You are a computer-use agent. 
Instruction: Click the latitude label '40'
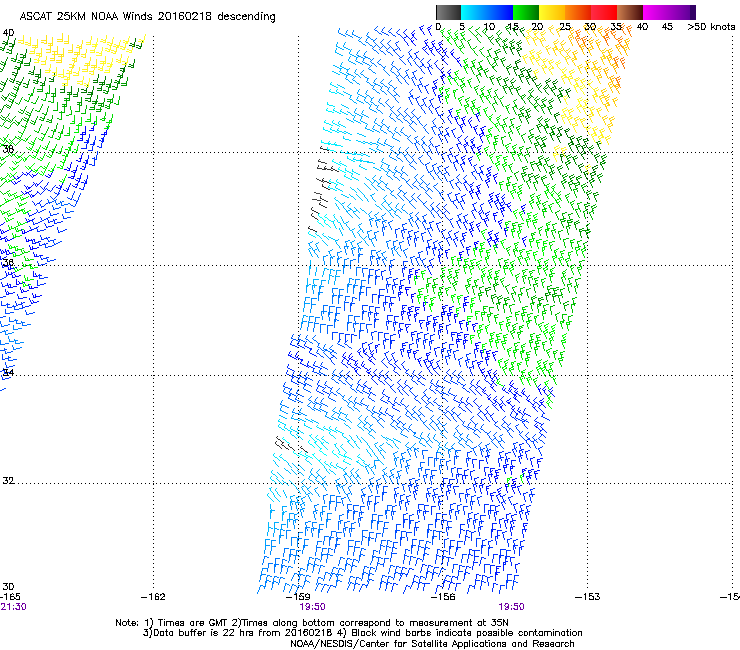coord(8,33)
